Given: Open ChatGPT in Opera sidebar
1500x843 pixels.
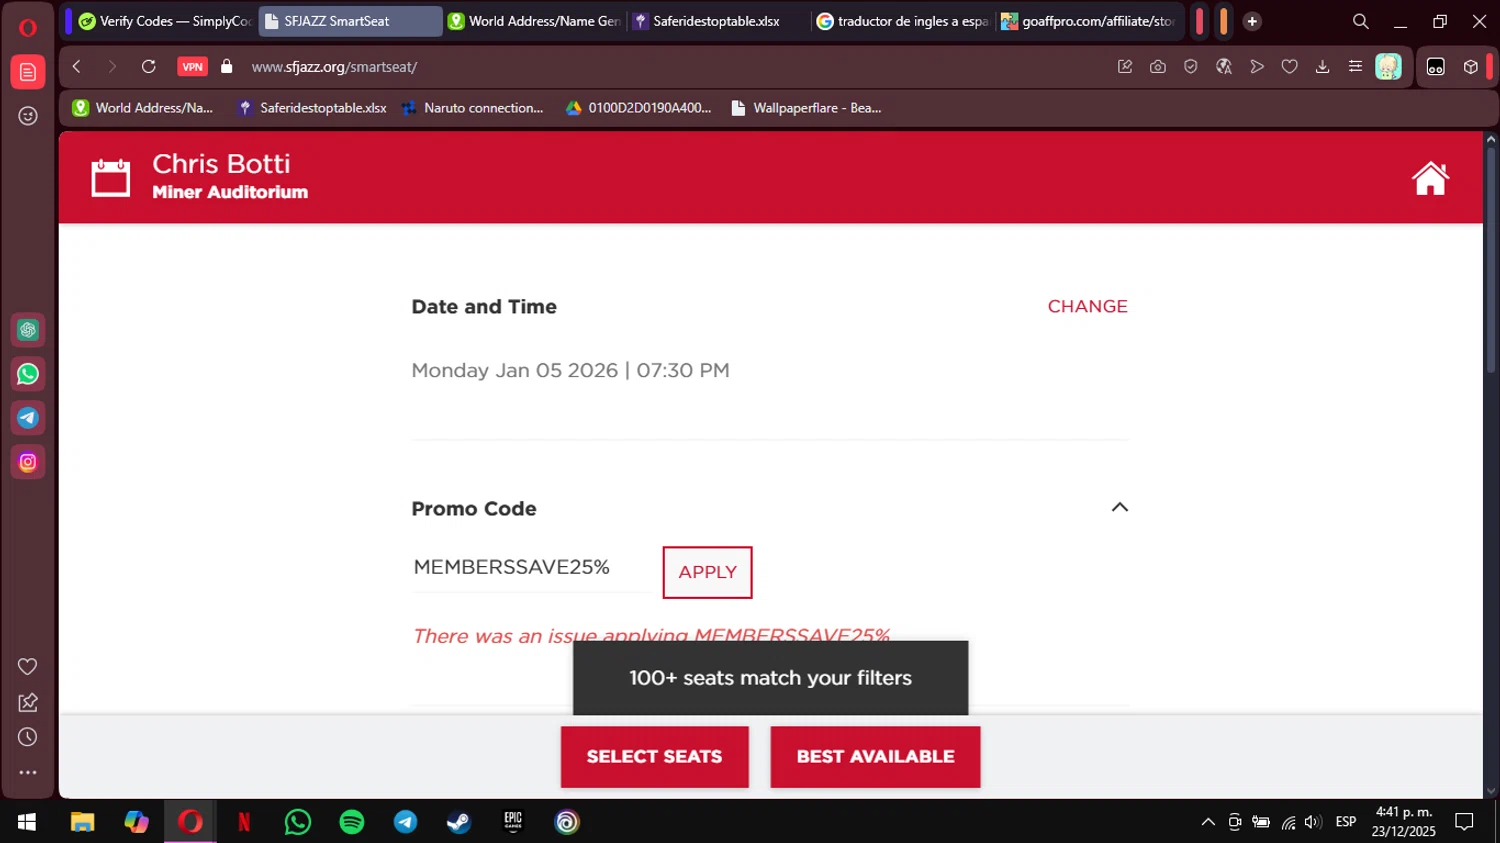Looking at the screenshot, I should [x=28, y=330].
